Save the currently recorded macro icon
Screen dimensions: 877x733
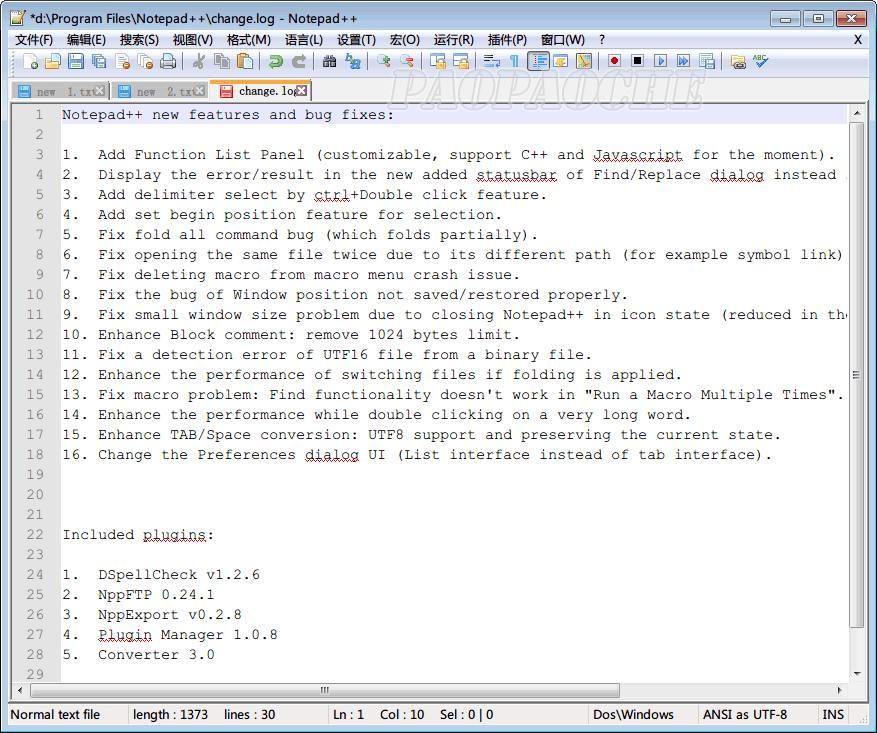click(706, 61)
